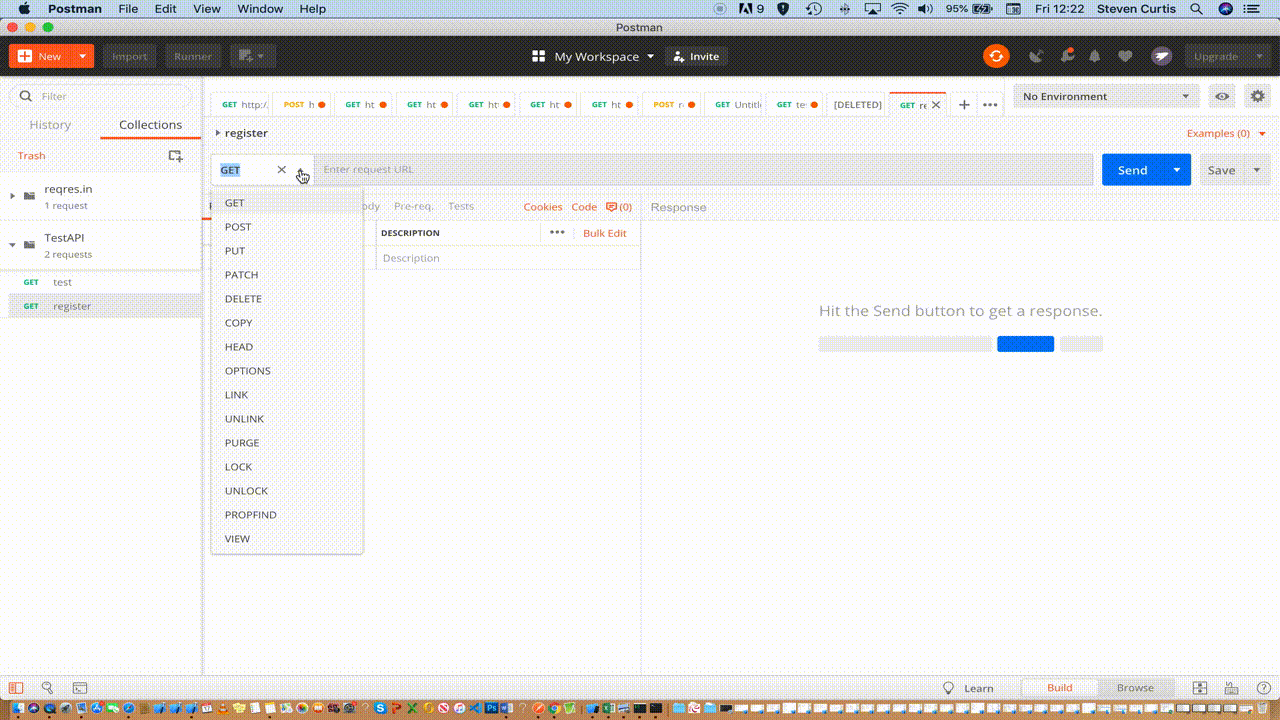Expand the Save button dropdown arrow

(x=1257, y=170)
